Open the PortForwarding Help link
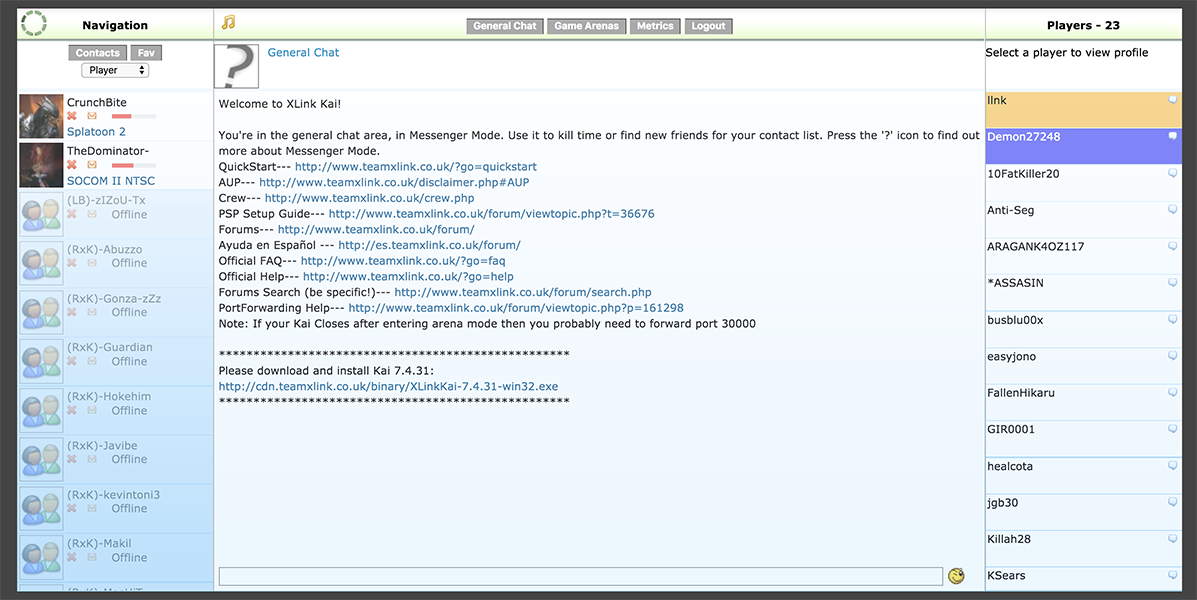Image resolution: width=1197 pixels, height=600 pixels. (516, 308)
